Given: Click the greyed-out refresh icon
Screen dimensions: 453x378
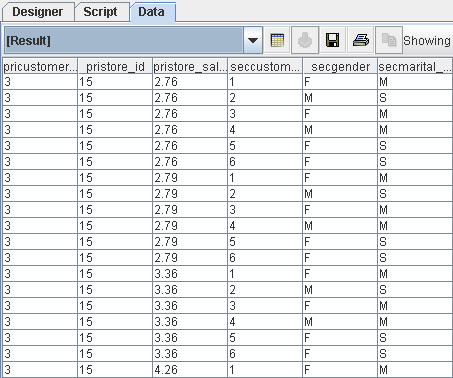Looking at the screenshot, I should point(305,40).
